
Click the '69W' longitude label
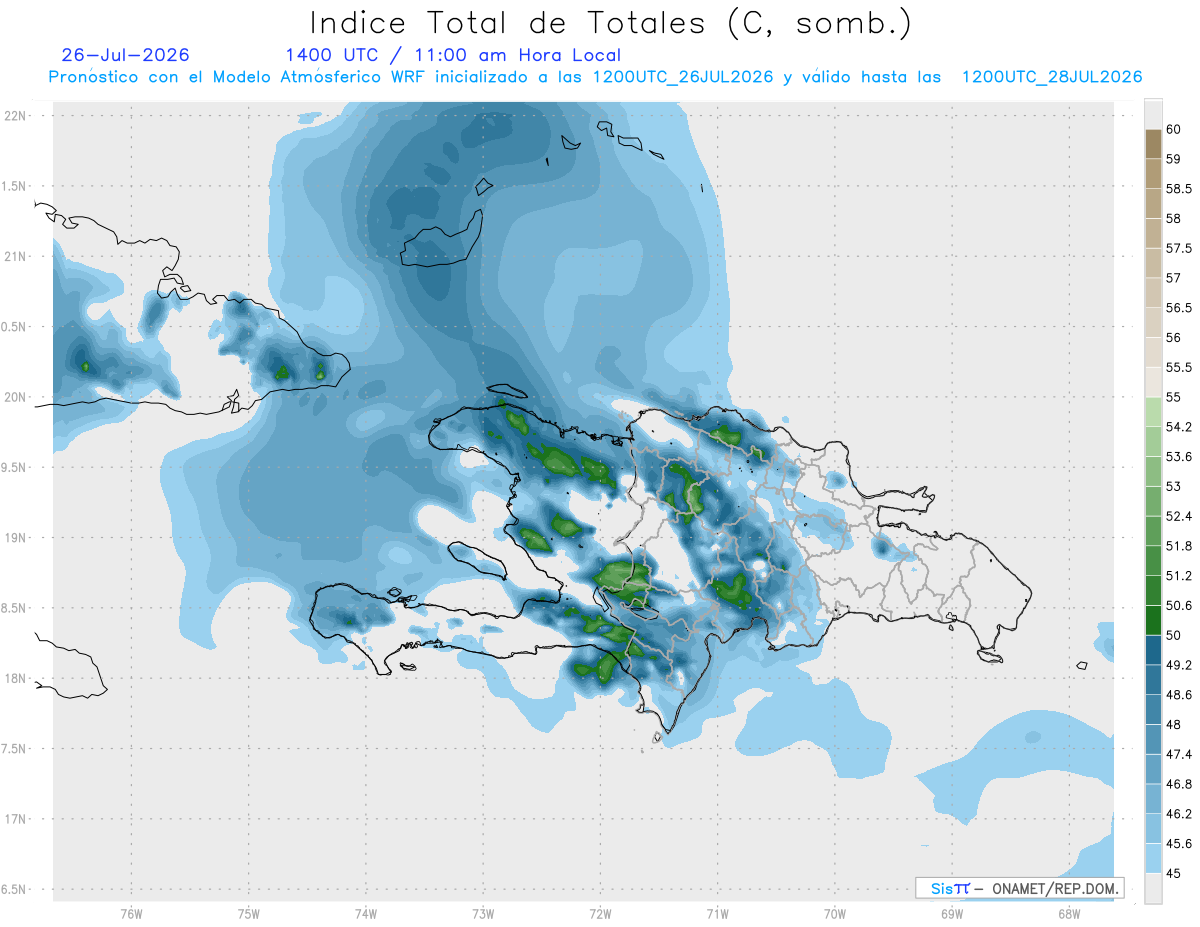coord(952,913)
